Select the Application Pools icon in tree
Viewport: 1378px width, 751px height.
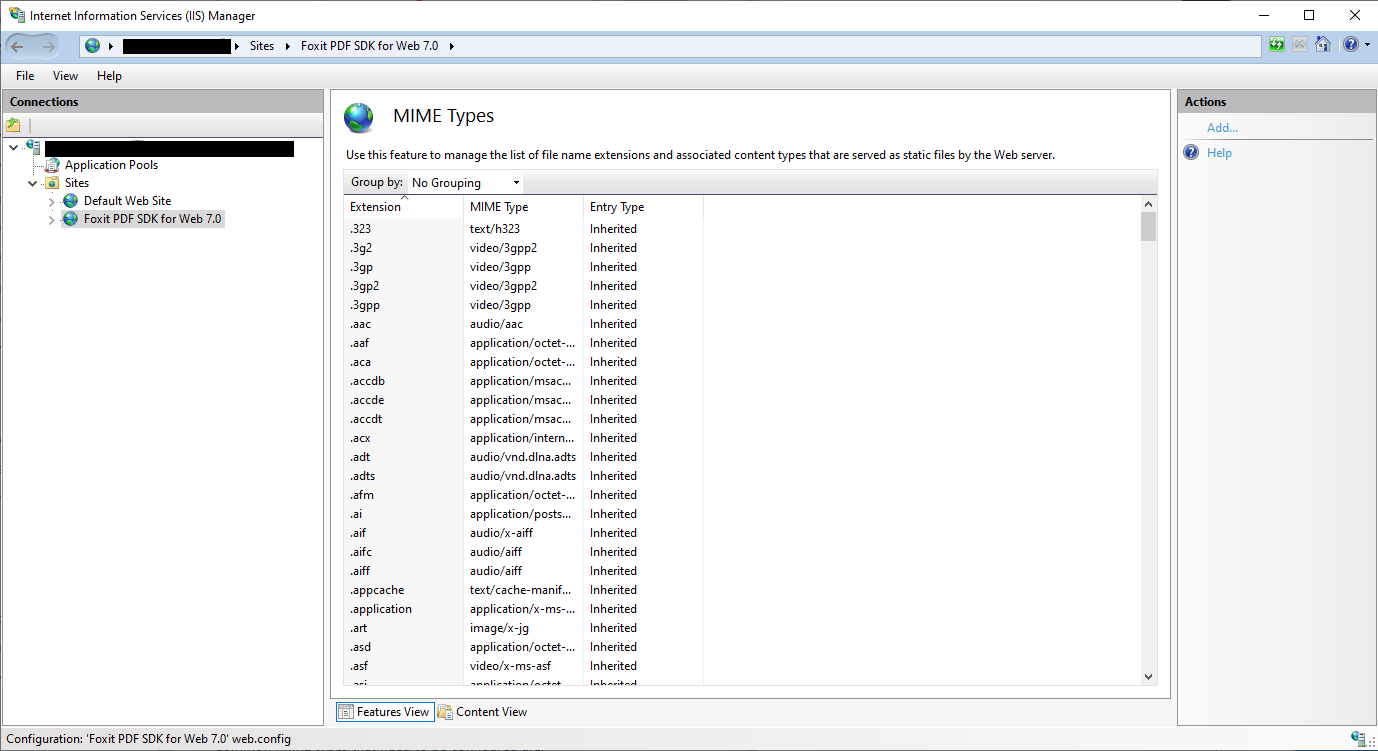[53, 165]
